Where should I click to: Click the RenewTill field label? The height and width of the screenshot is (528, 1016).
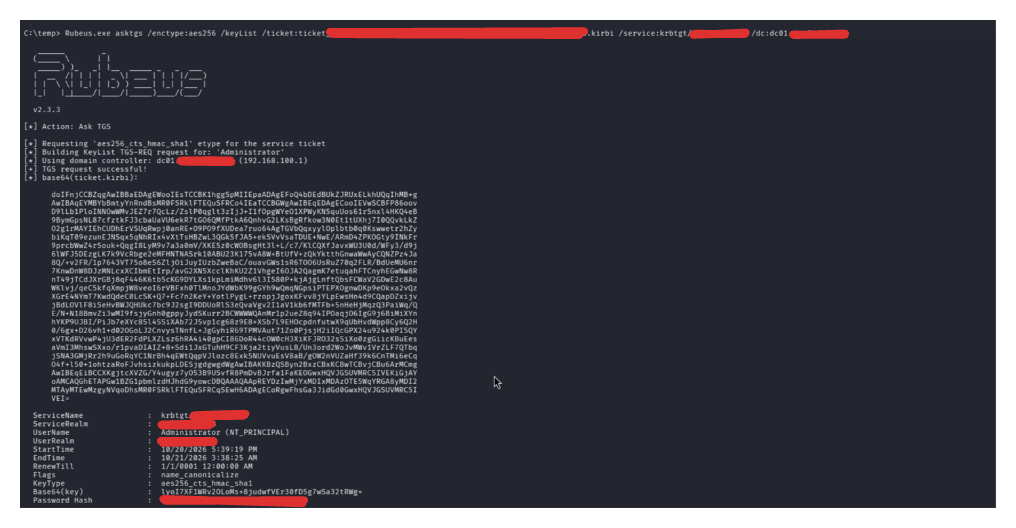54,466
